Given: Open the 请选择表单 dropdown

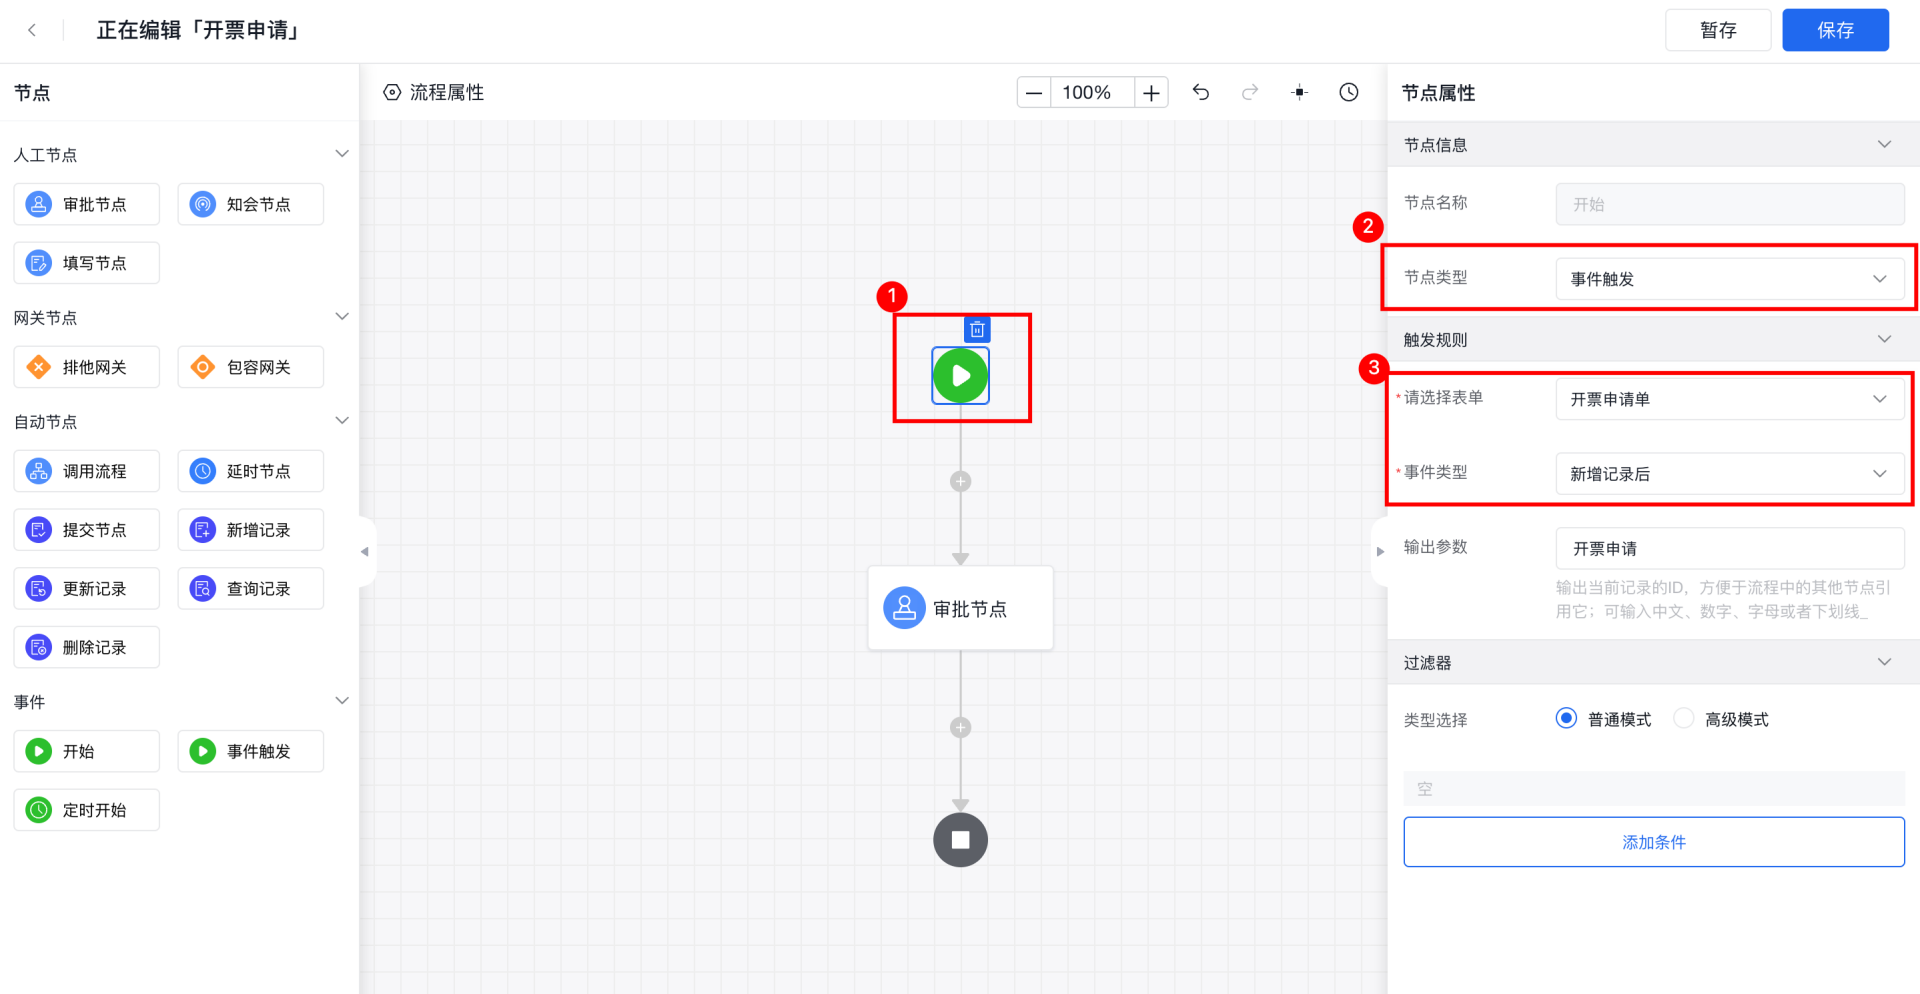Looking at the screenshot, I should 1729,399.
